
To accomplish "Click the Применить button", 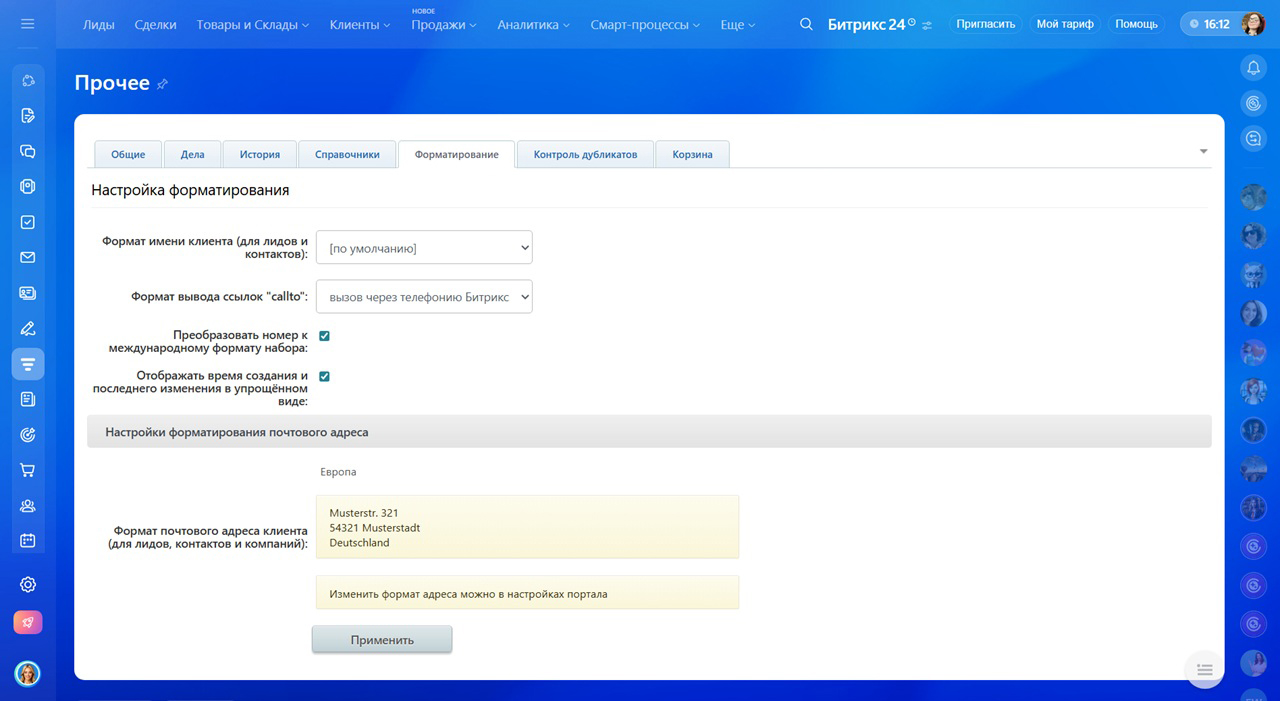I will 382,640.
